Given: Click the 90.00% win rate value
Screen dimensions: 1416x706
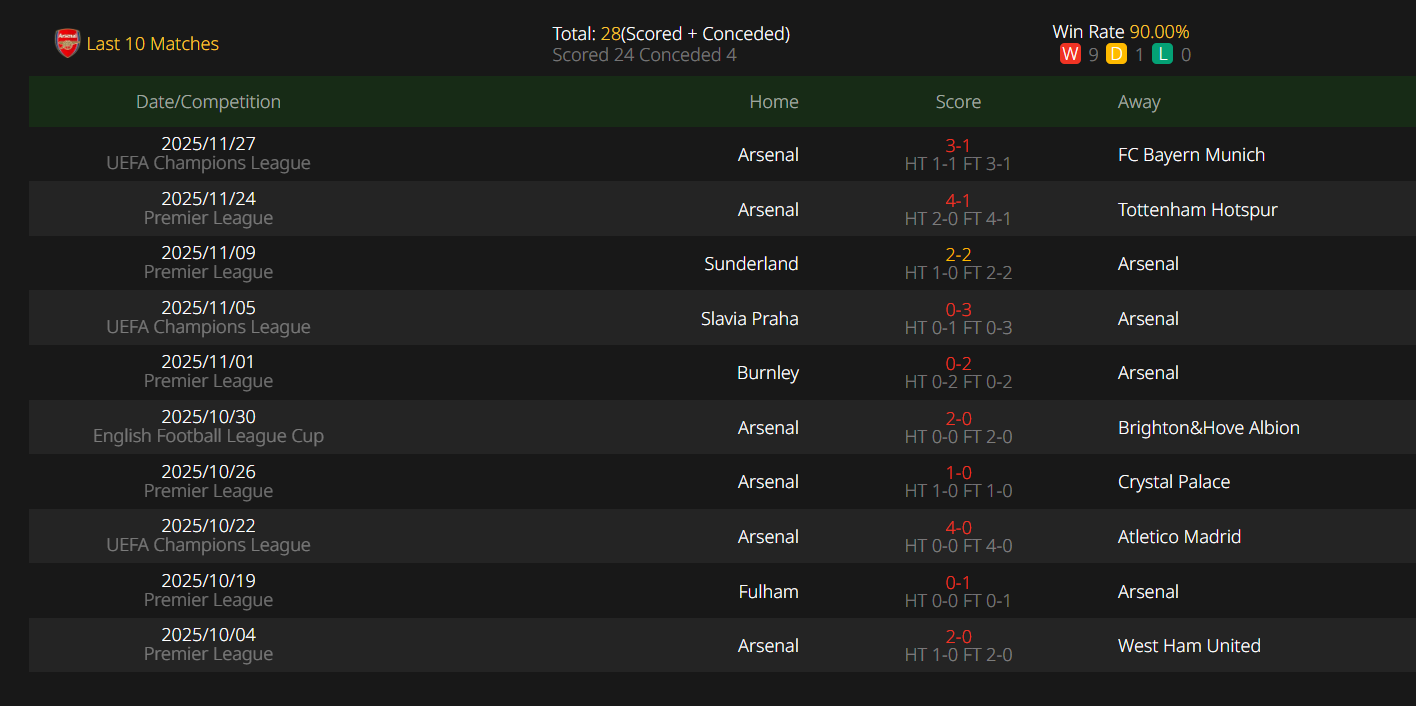Looking at the screenshot, I should coord(1159,32).
